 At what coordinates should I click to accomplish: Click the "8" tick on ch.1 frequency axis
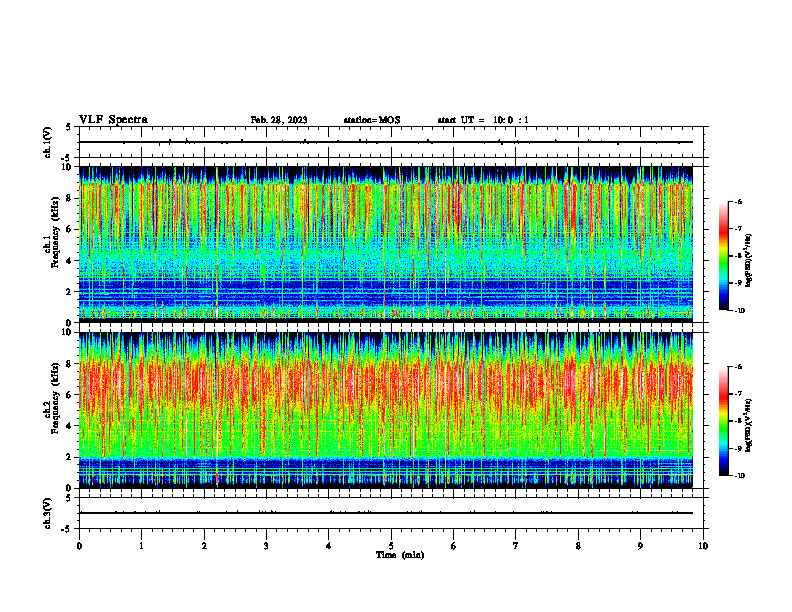[x=69, y=198]
